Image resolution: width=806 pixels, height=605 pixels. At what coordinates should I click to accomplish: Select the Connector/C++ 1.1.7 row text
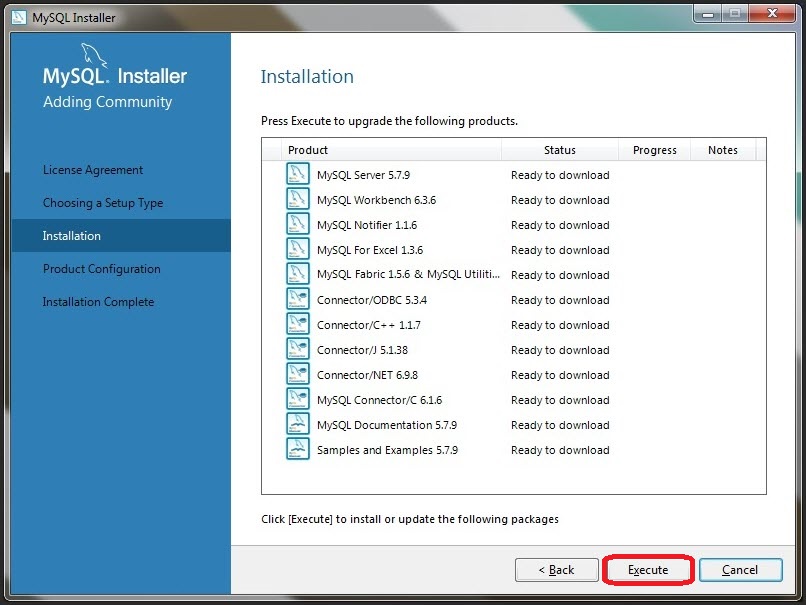pyautogui.click(x=369, y=325)
